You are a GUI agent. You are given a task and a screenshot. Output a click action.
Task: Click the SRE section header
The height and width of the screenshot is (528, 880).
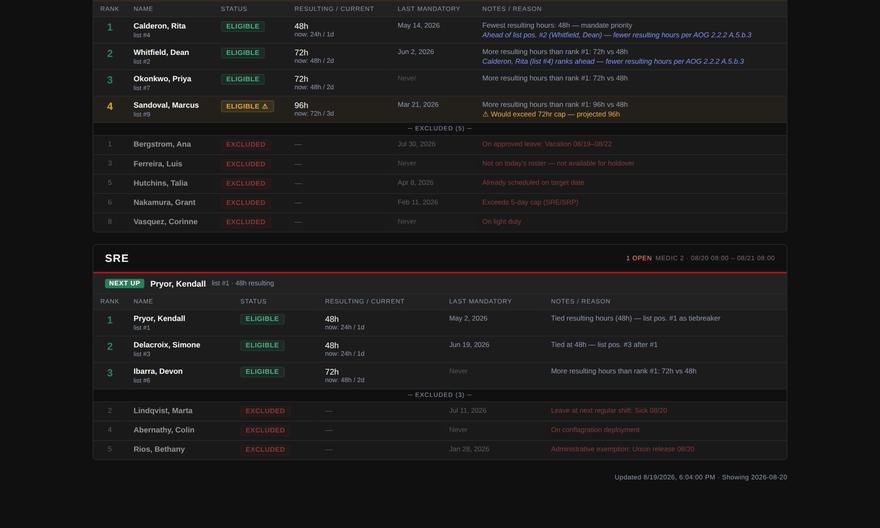[x=439, y=258]
